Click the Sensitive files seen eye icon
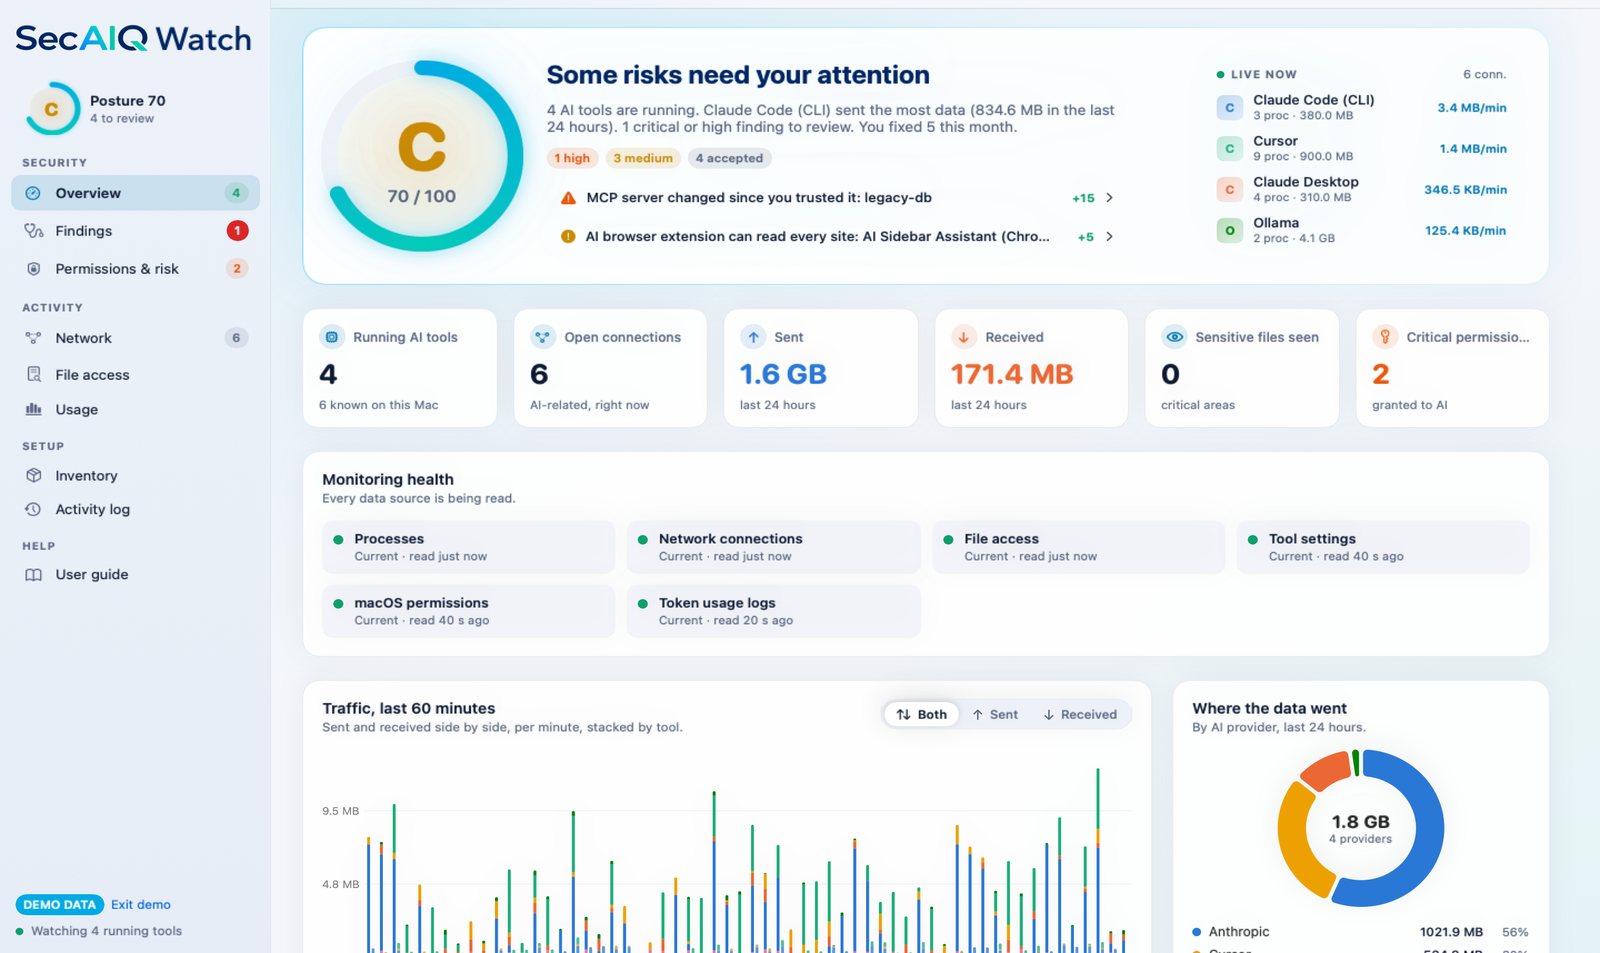 (1175, 337)
